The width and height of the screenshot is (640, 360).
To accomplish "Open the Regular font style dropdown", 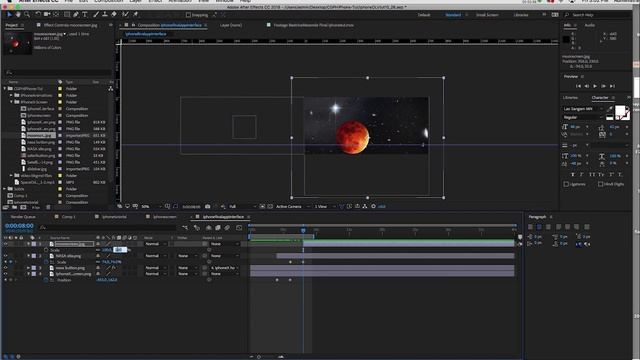I will click(x=582, y=117).
